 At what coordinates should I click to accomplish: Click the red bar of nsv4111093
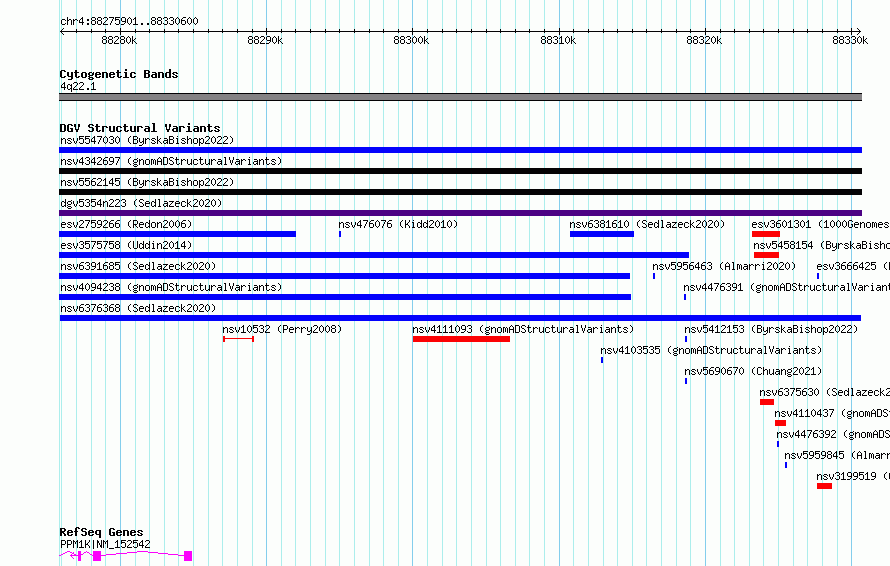461,339
